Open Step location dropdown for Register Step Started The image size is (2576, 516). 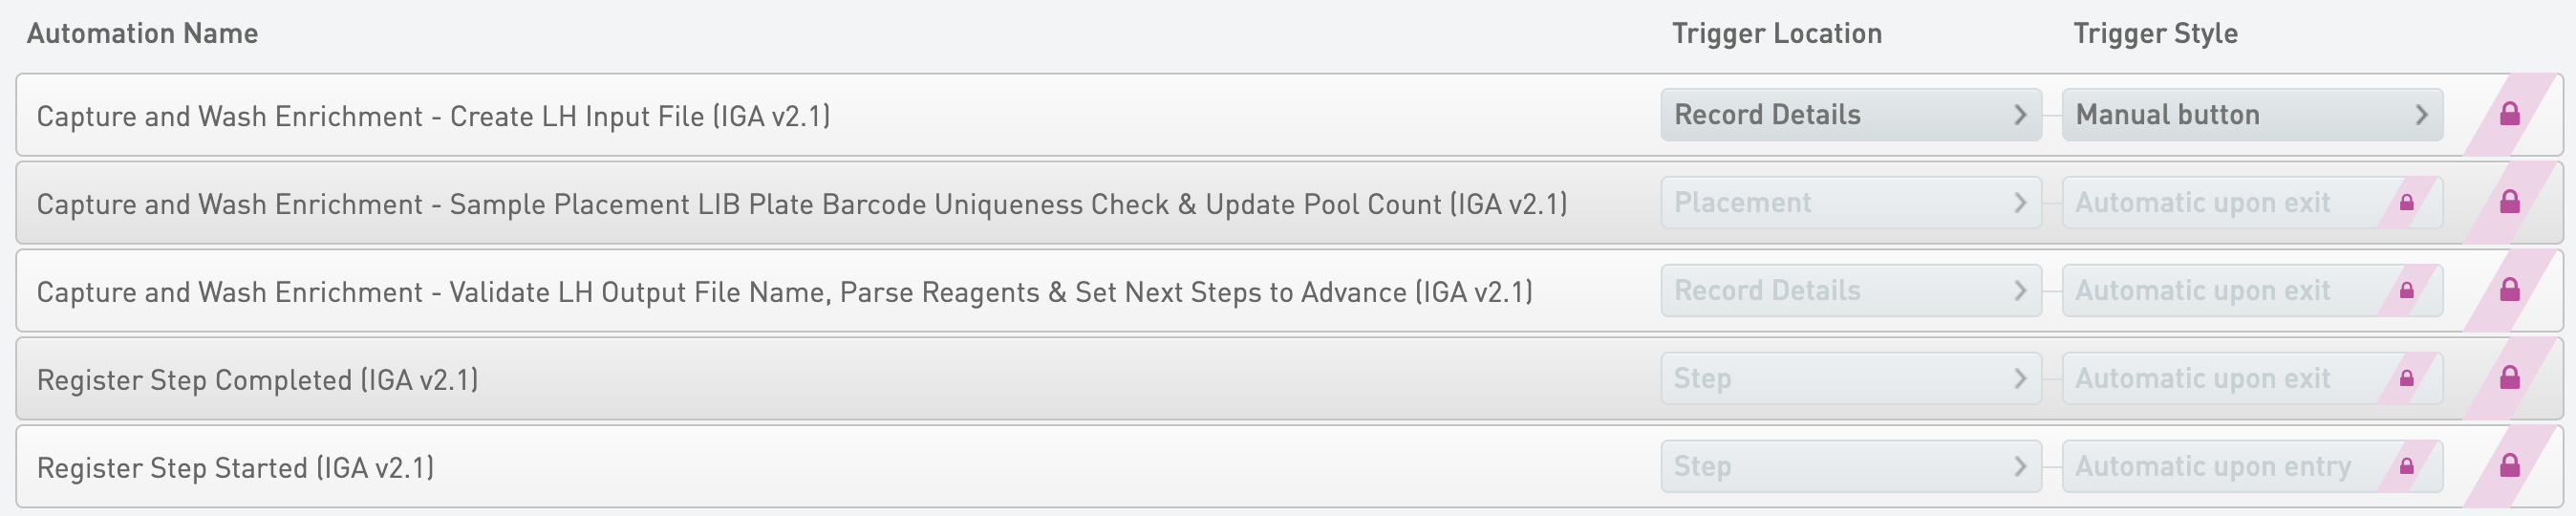(1850, 467)
